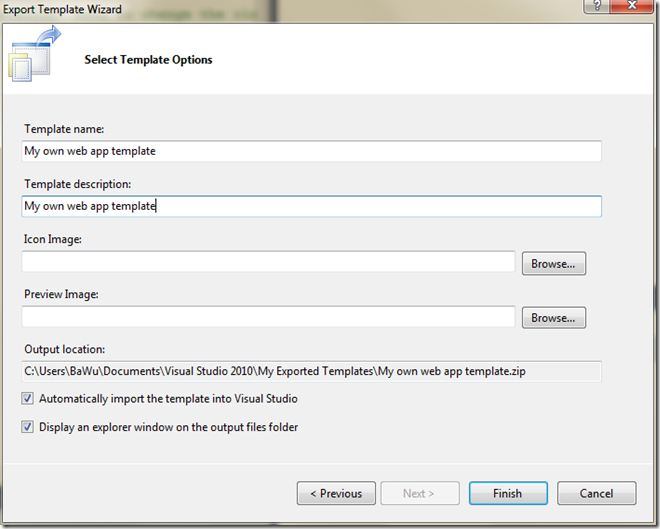Cancel the Export Template Wizard

(x=596, y=493)
